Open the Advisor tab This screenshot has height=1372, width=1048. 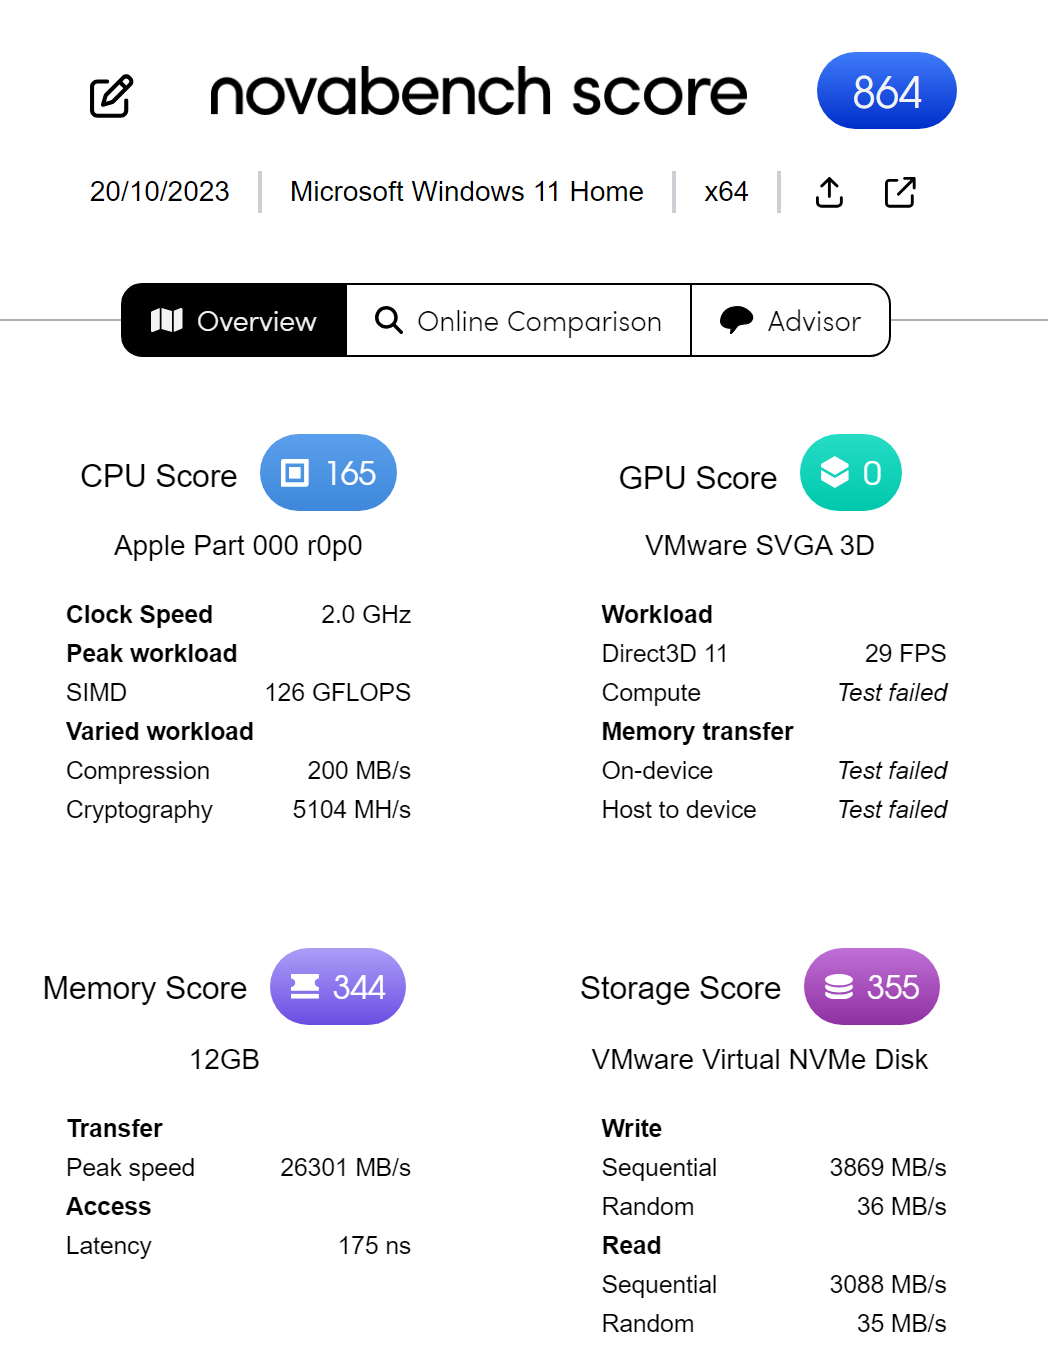click(x=790, y=320)
